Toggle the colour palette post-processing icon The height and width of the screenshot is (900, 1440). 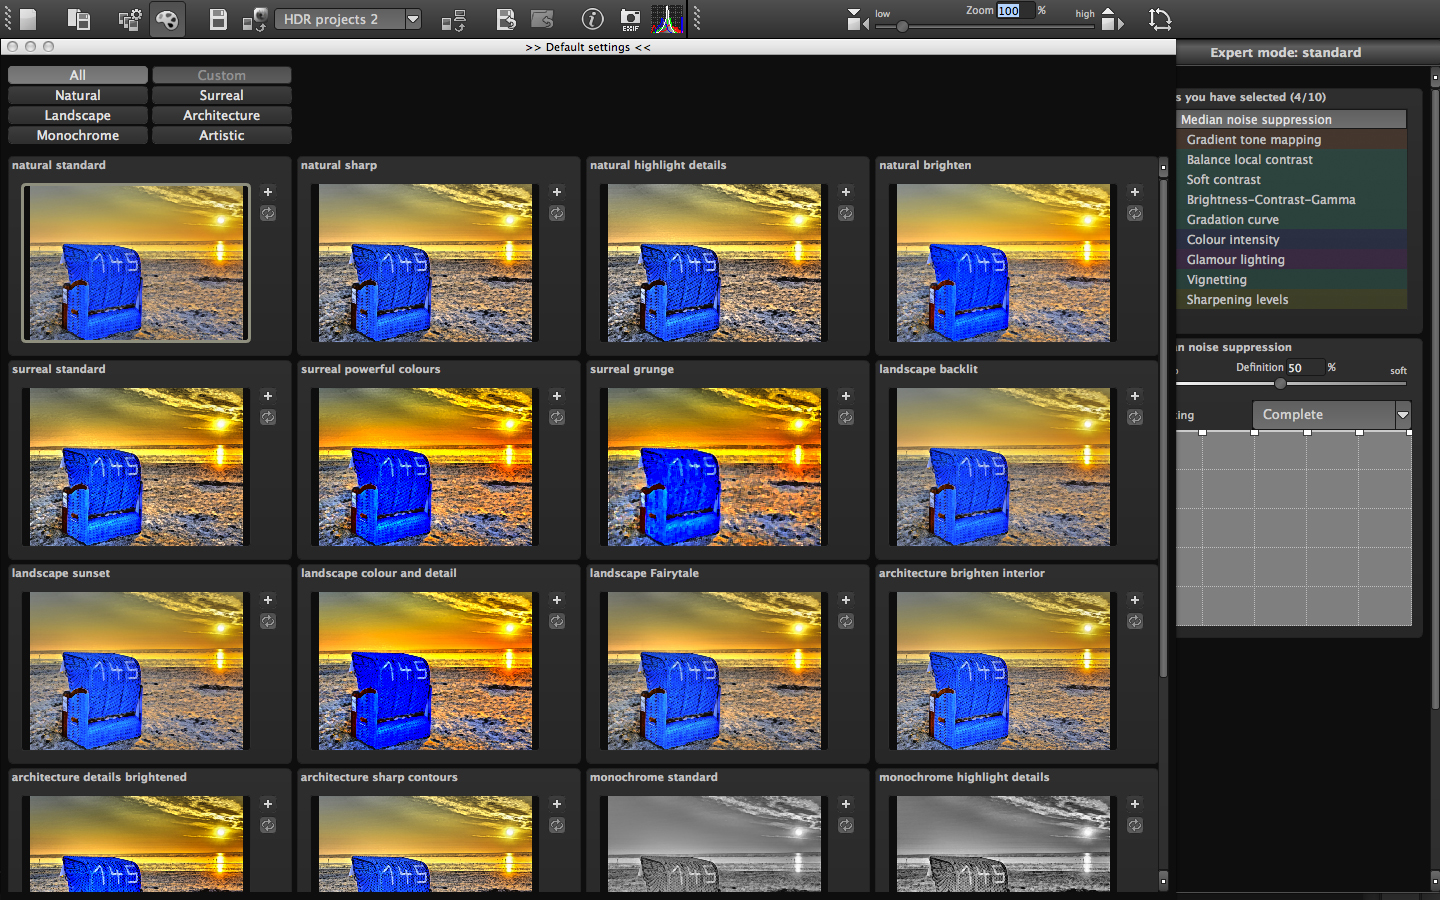pos(168,19)
